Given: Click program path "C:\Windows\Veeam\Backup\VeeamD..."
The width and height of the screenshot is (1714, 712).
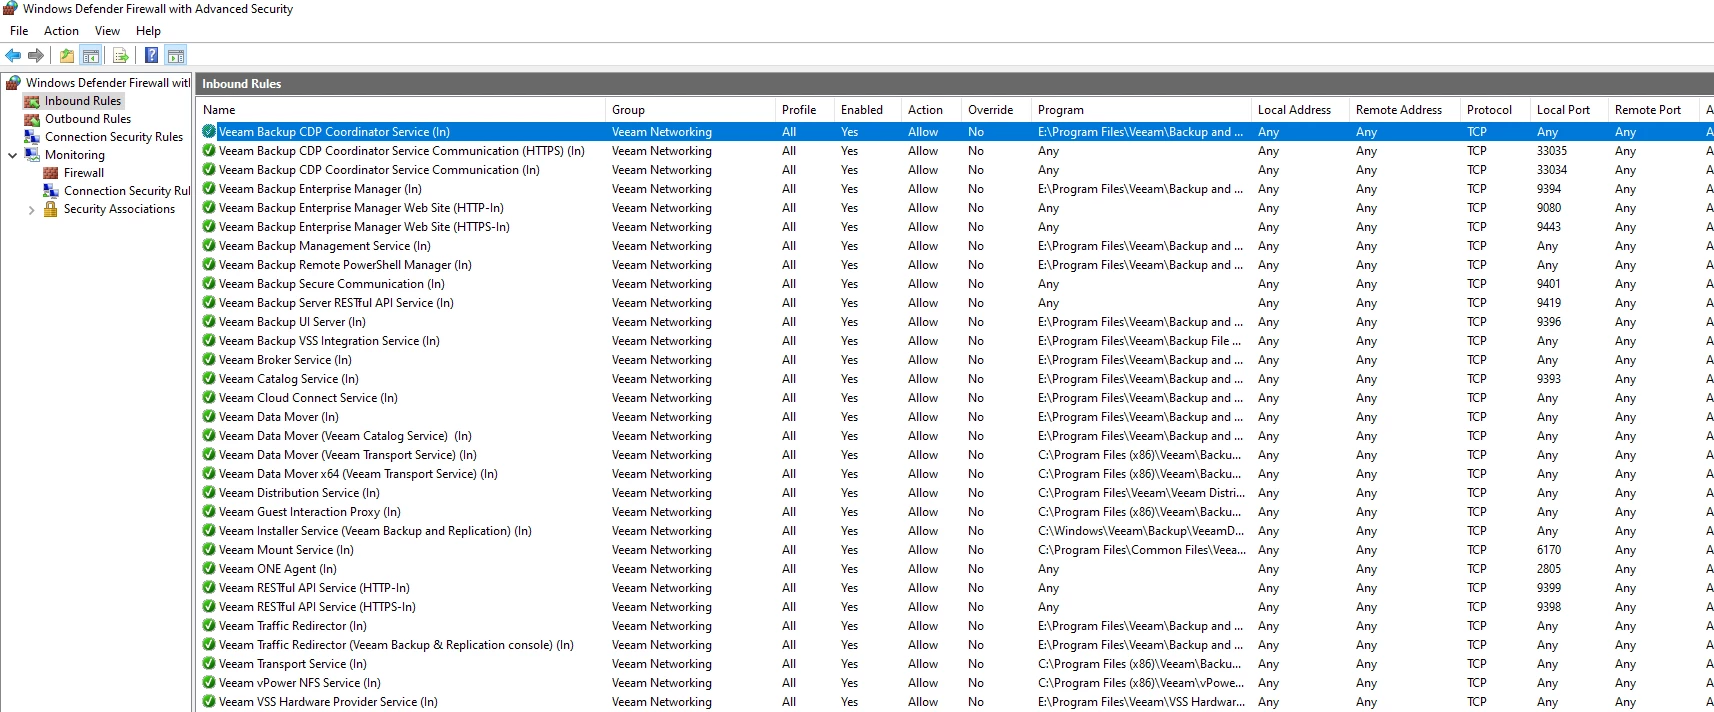Looking at the screenshot, I should coord(1141,531).
